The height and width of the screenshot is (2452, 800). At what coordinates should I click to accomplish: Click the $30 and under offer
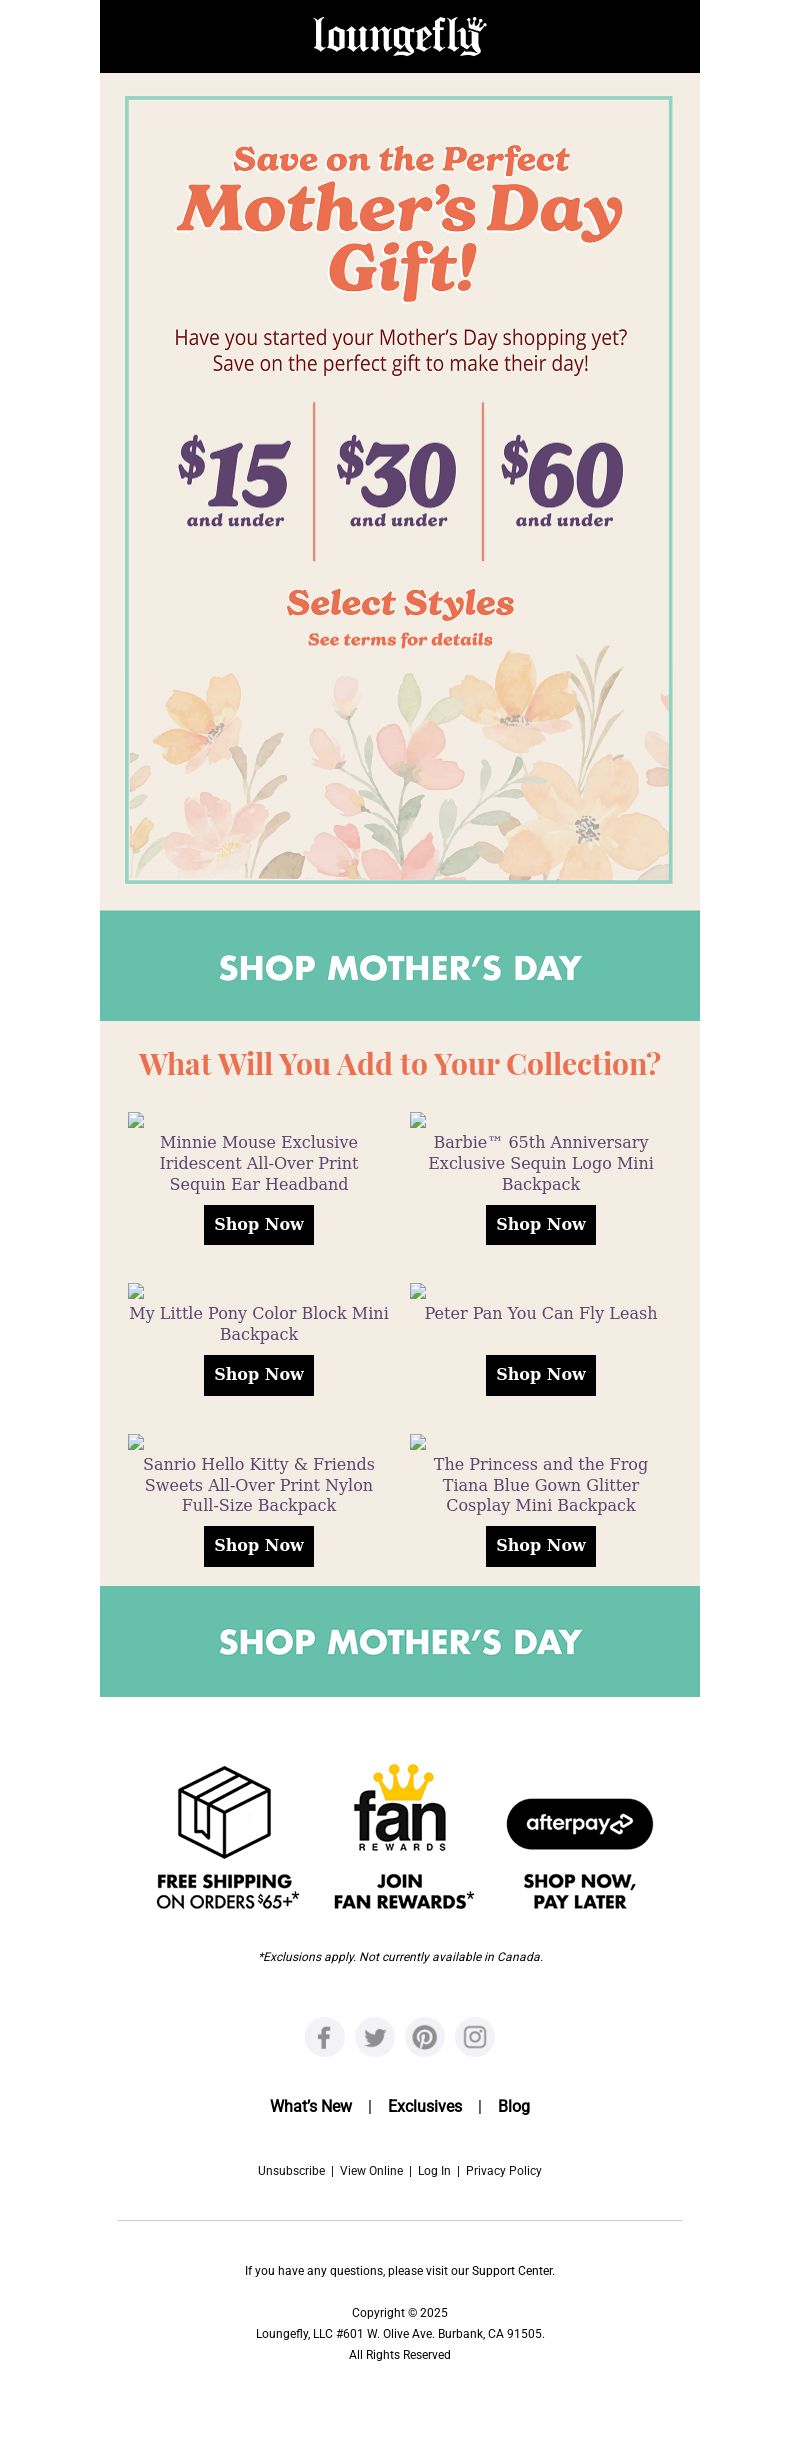[398, 482]
